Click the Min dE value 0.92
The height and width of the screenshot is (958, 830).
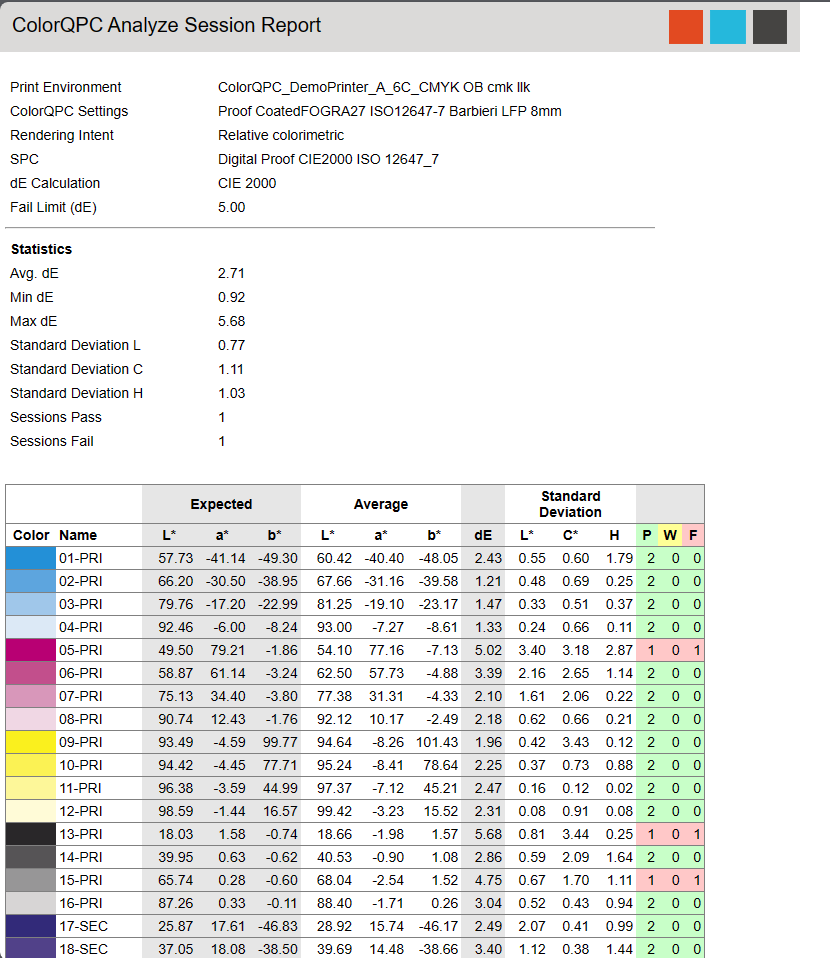pos(232,297)
